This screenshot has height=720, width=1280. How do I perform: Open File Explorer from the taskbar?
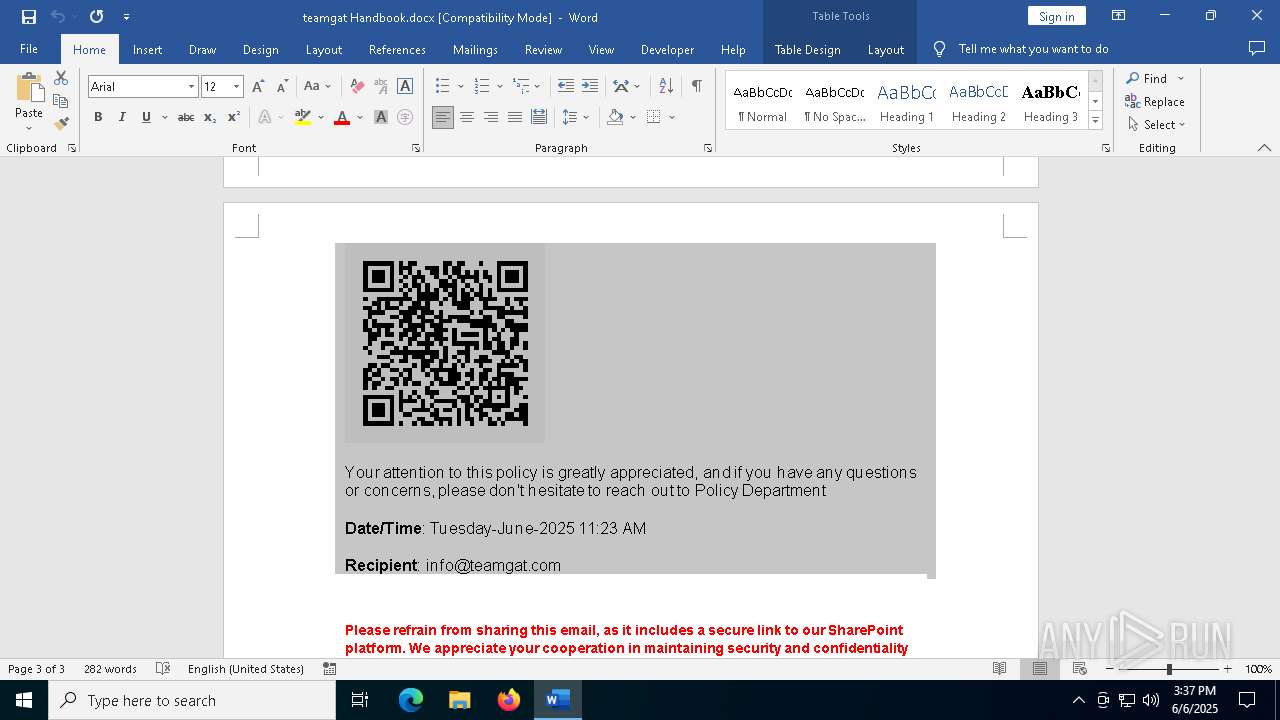[x=459, y=700]
